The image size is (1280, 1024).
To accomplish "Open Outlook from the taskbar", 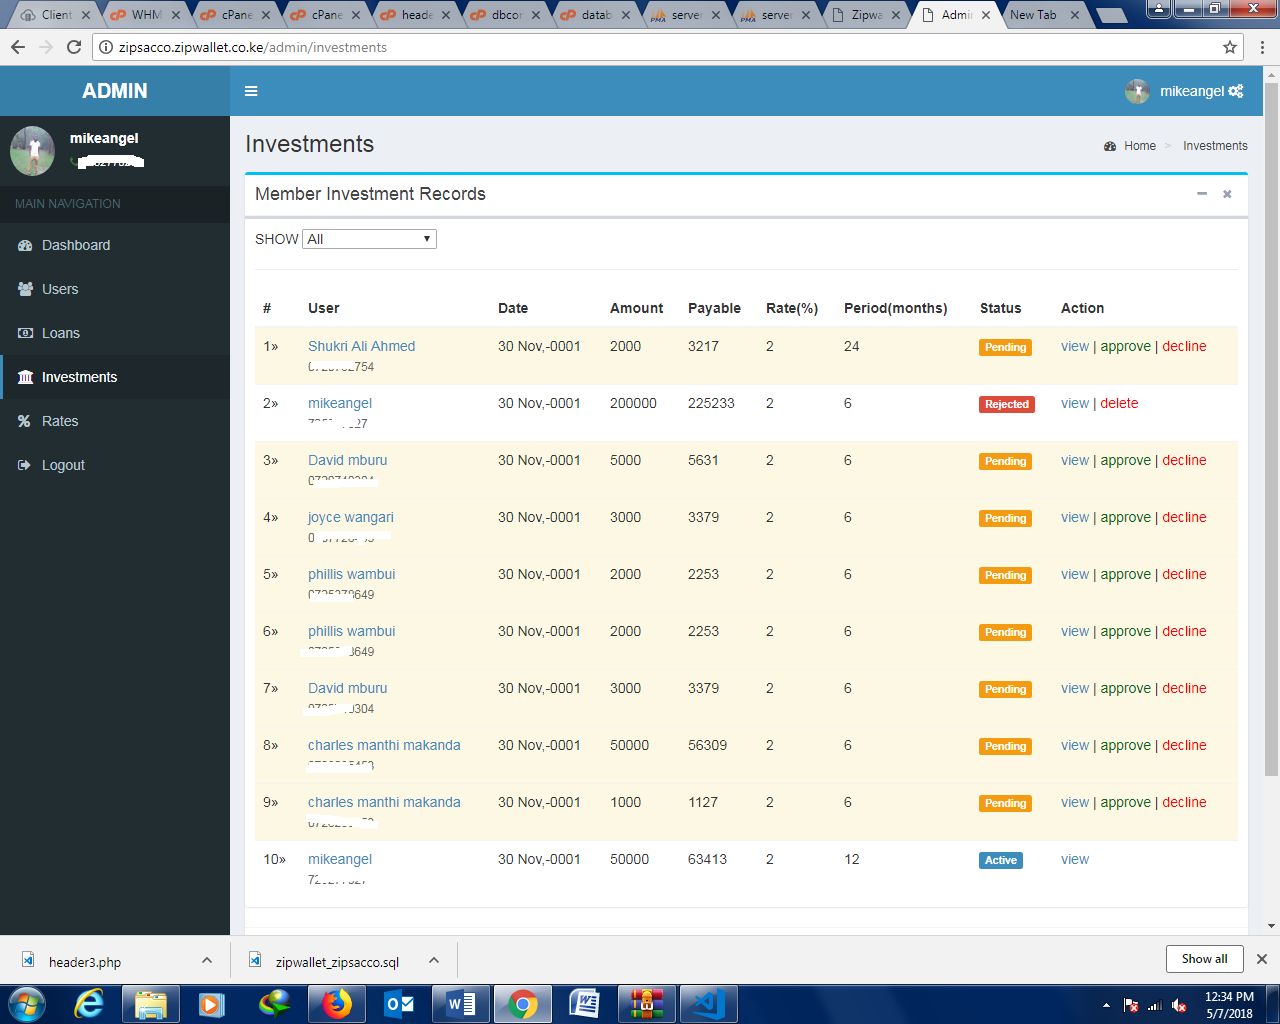I will [x=399, y=1004].
